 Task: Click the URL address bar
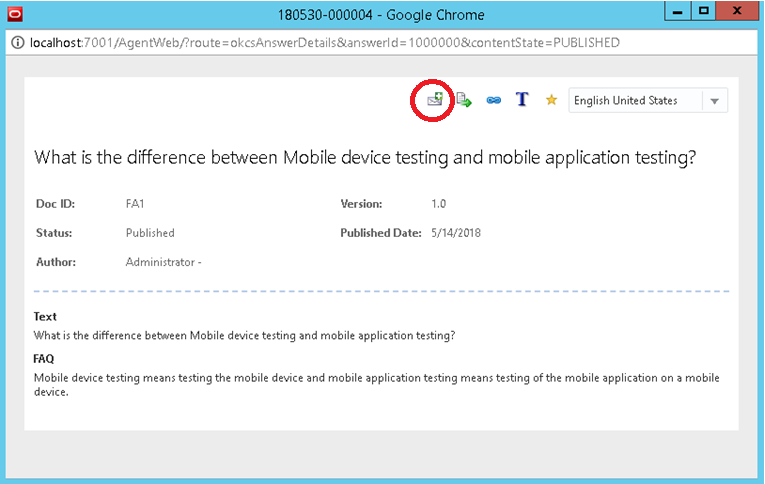tap(382, 43)
